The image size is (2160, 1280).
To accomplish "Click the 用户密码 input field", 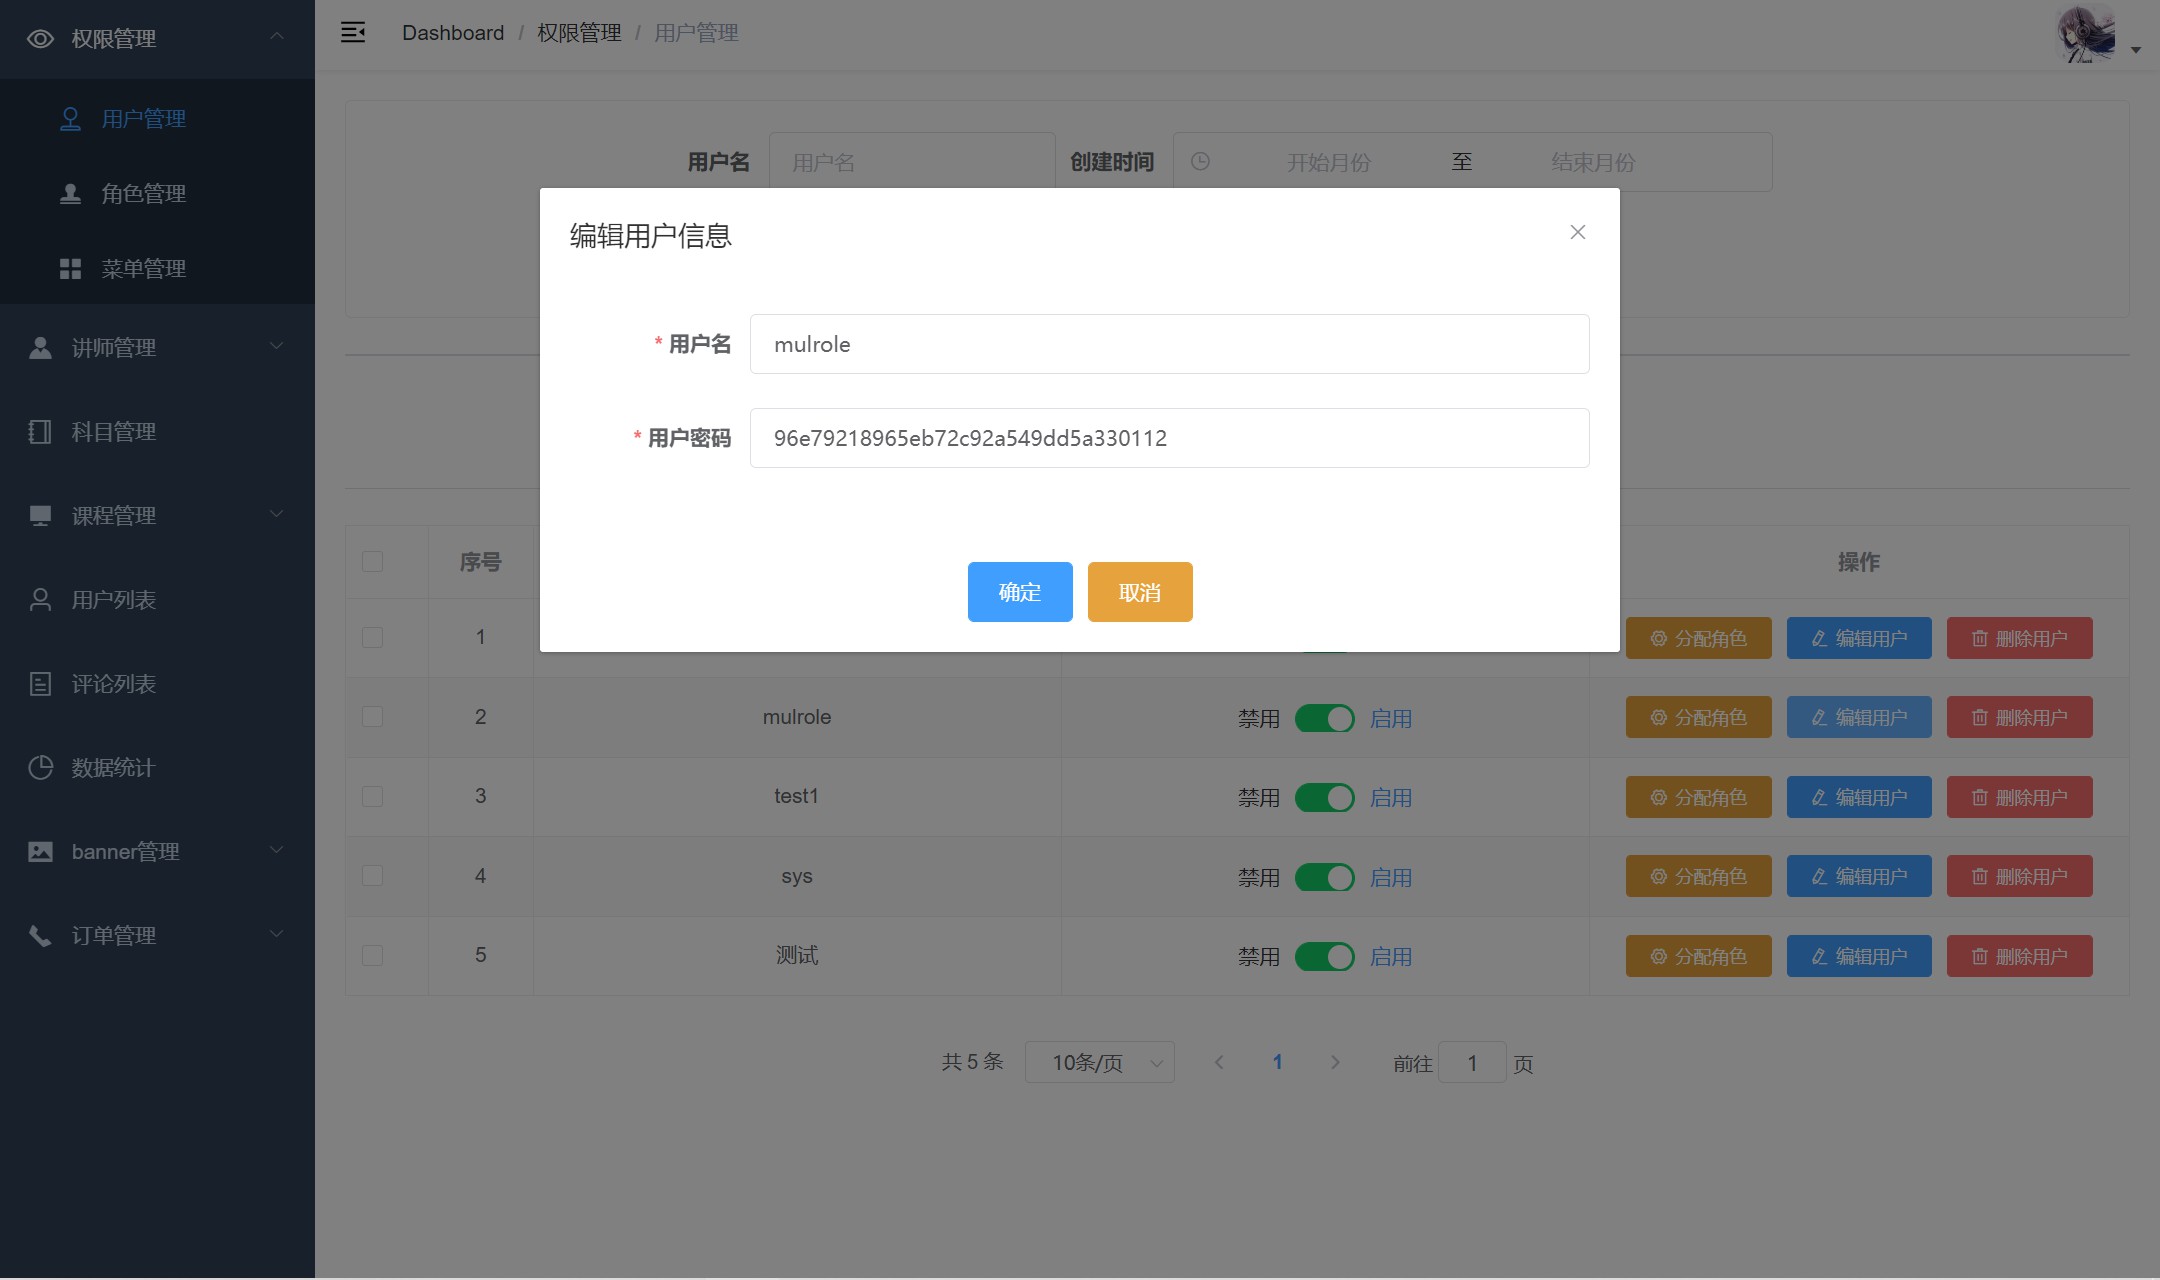I will pyautogui.click(x=1169, y=438).
